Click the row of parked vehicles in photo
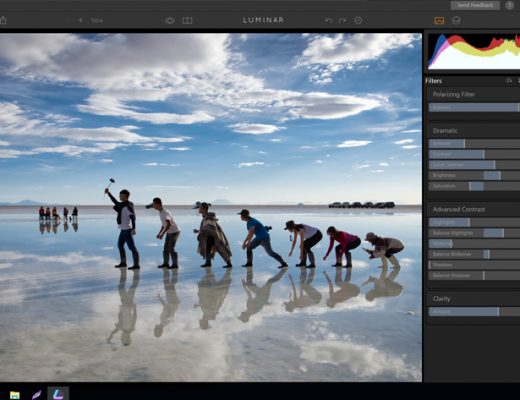This screenshot has height=400, width=520. [362, 205]
